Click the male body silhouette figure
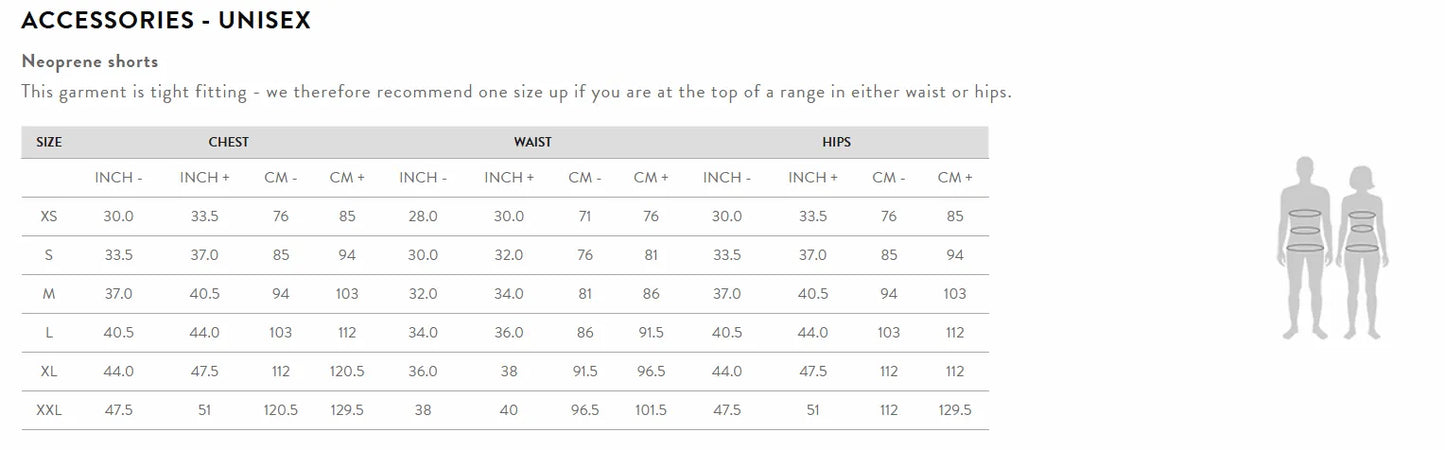Image resolution: width=1445 pixels, height=450 pixels. [x=1304, y=245]
